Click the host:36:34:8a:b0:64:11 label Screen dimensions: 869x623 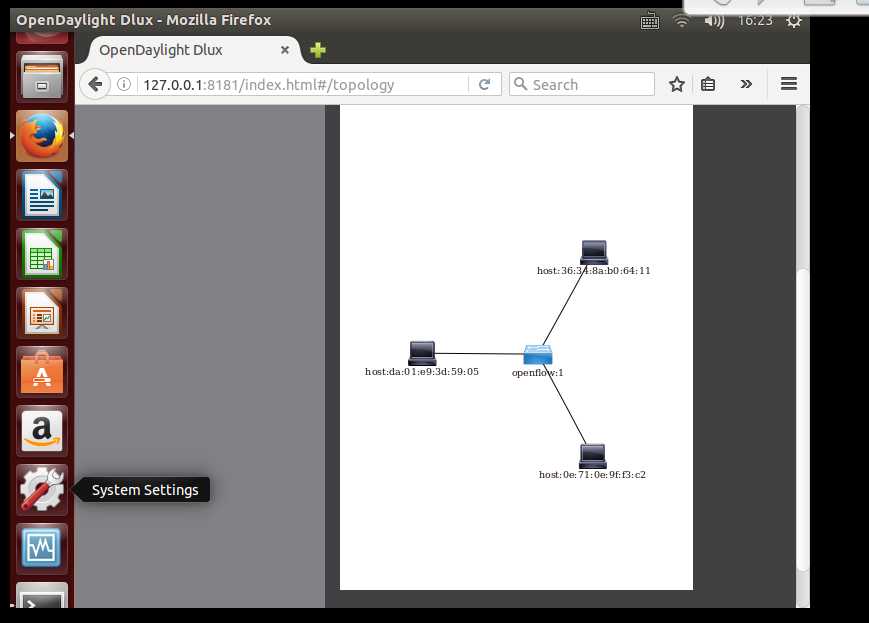(x=594, y=270)
